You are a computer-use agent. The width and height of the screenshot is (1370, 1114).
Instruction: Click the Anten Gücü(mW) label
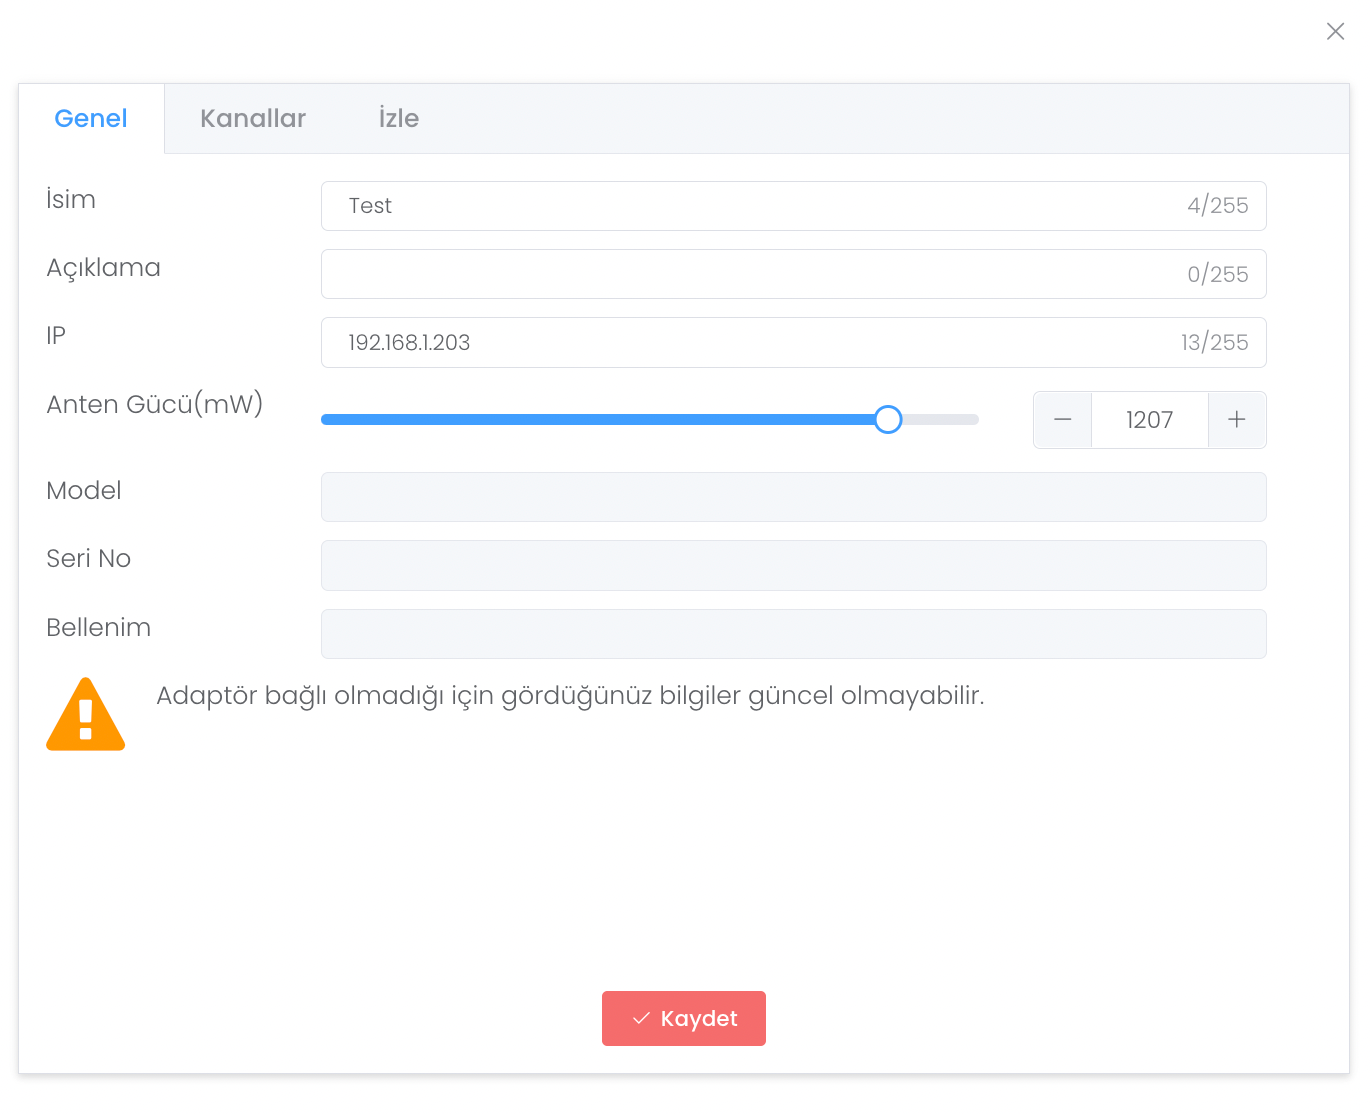pos(155,404)
